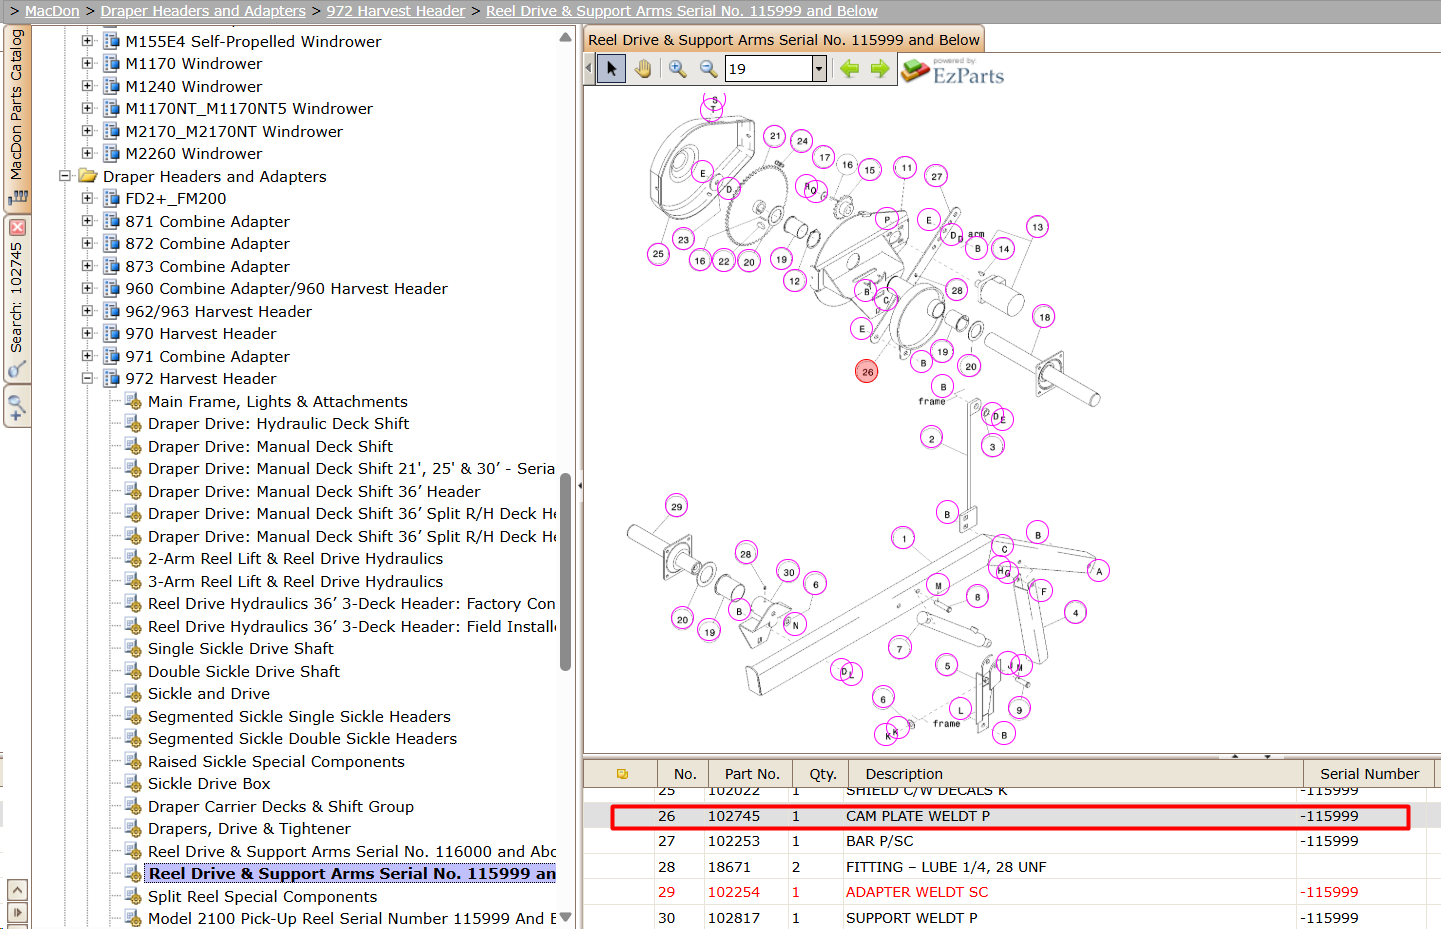
Task: Select callout 26 highlighted in diagram
Action: [x=867, y=371]
